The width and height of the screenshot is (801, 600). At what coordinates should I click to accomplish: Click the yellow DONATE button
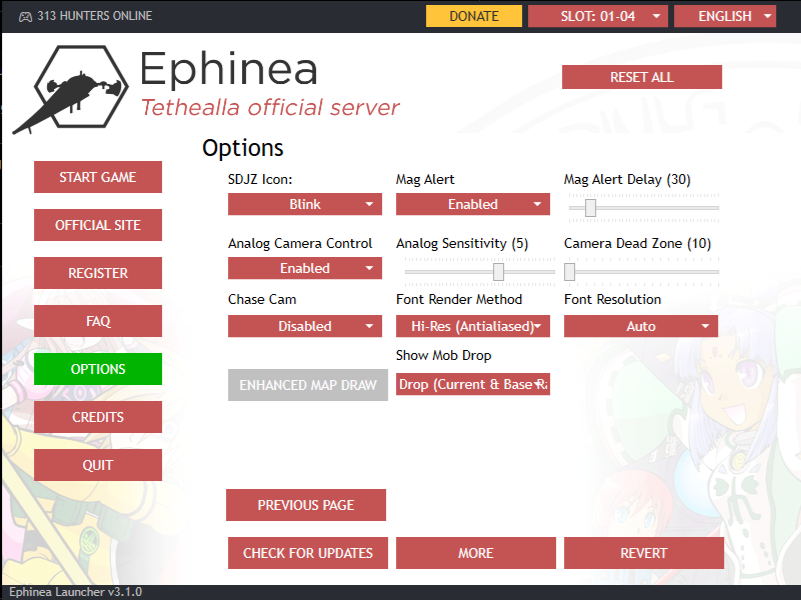(474, 16)
